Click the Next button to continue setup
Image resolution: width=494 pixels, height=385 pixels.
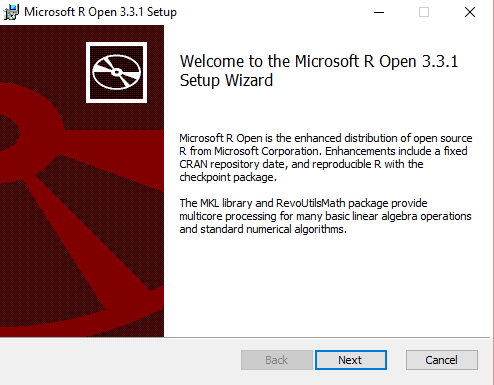pyautogui.click(x=351, y=360)
